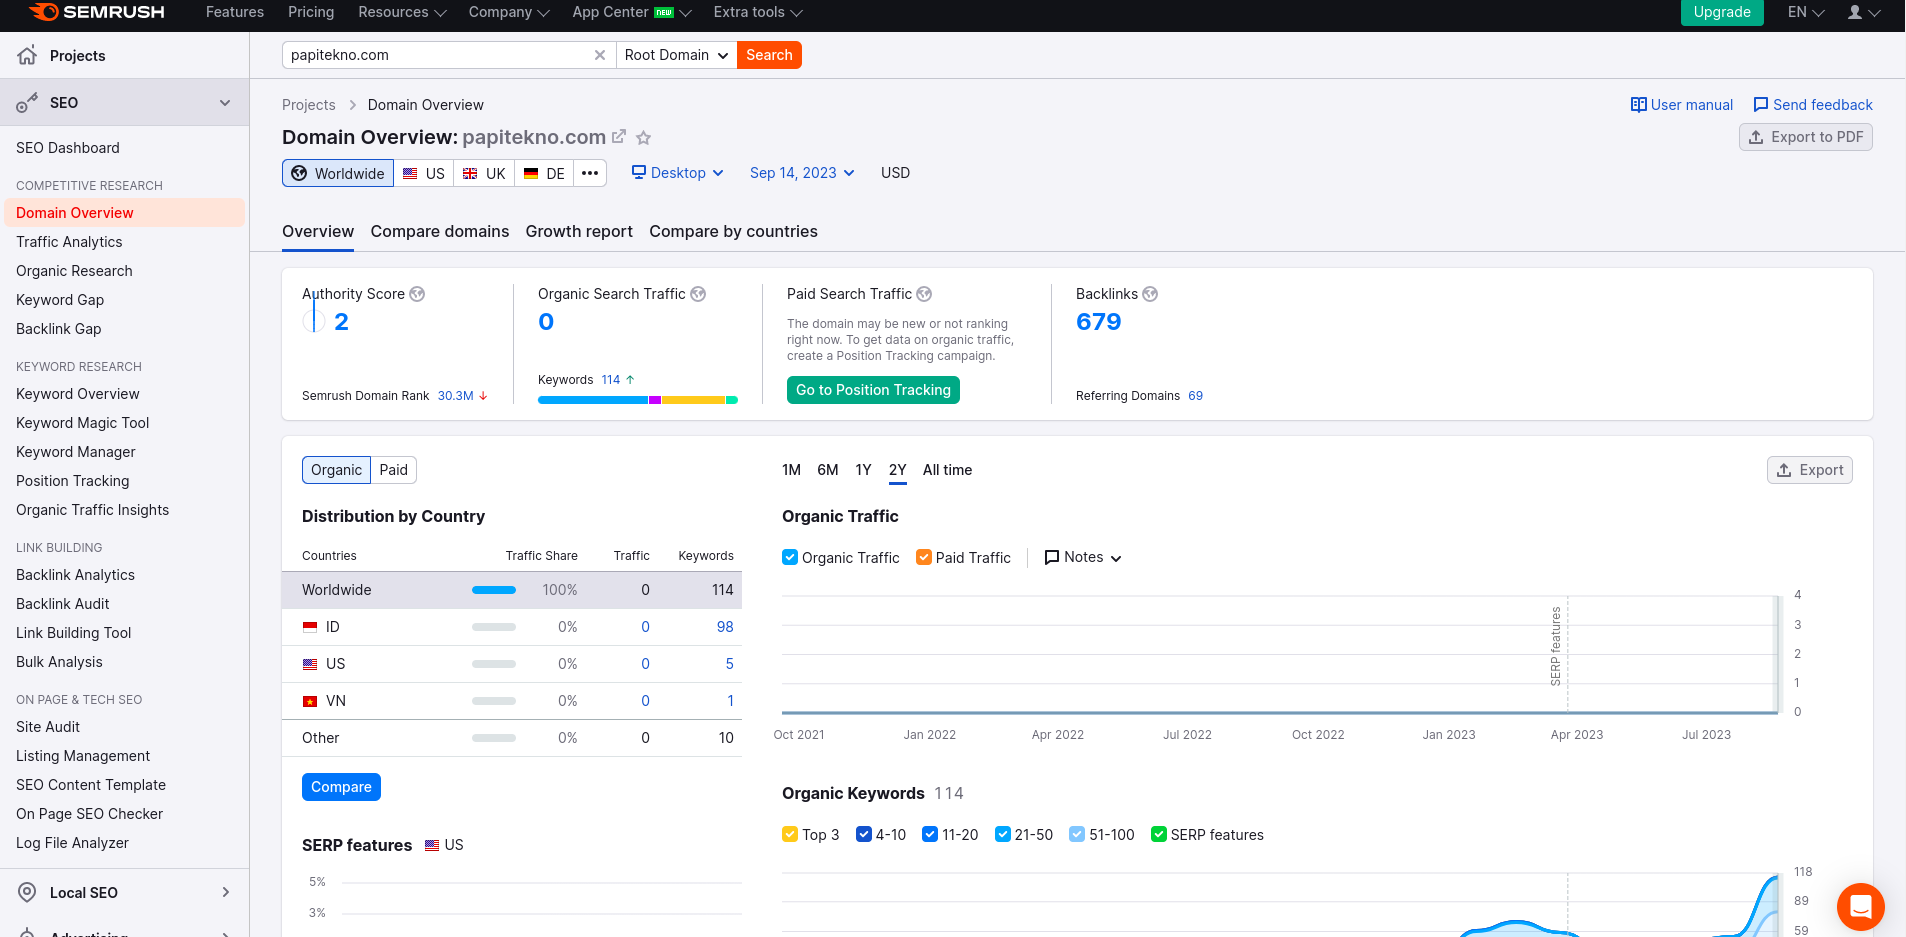
Task: Open the Extra tools dropdown
Action: [x=758, y=12]
